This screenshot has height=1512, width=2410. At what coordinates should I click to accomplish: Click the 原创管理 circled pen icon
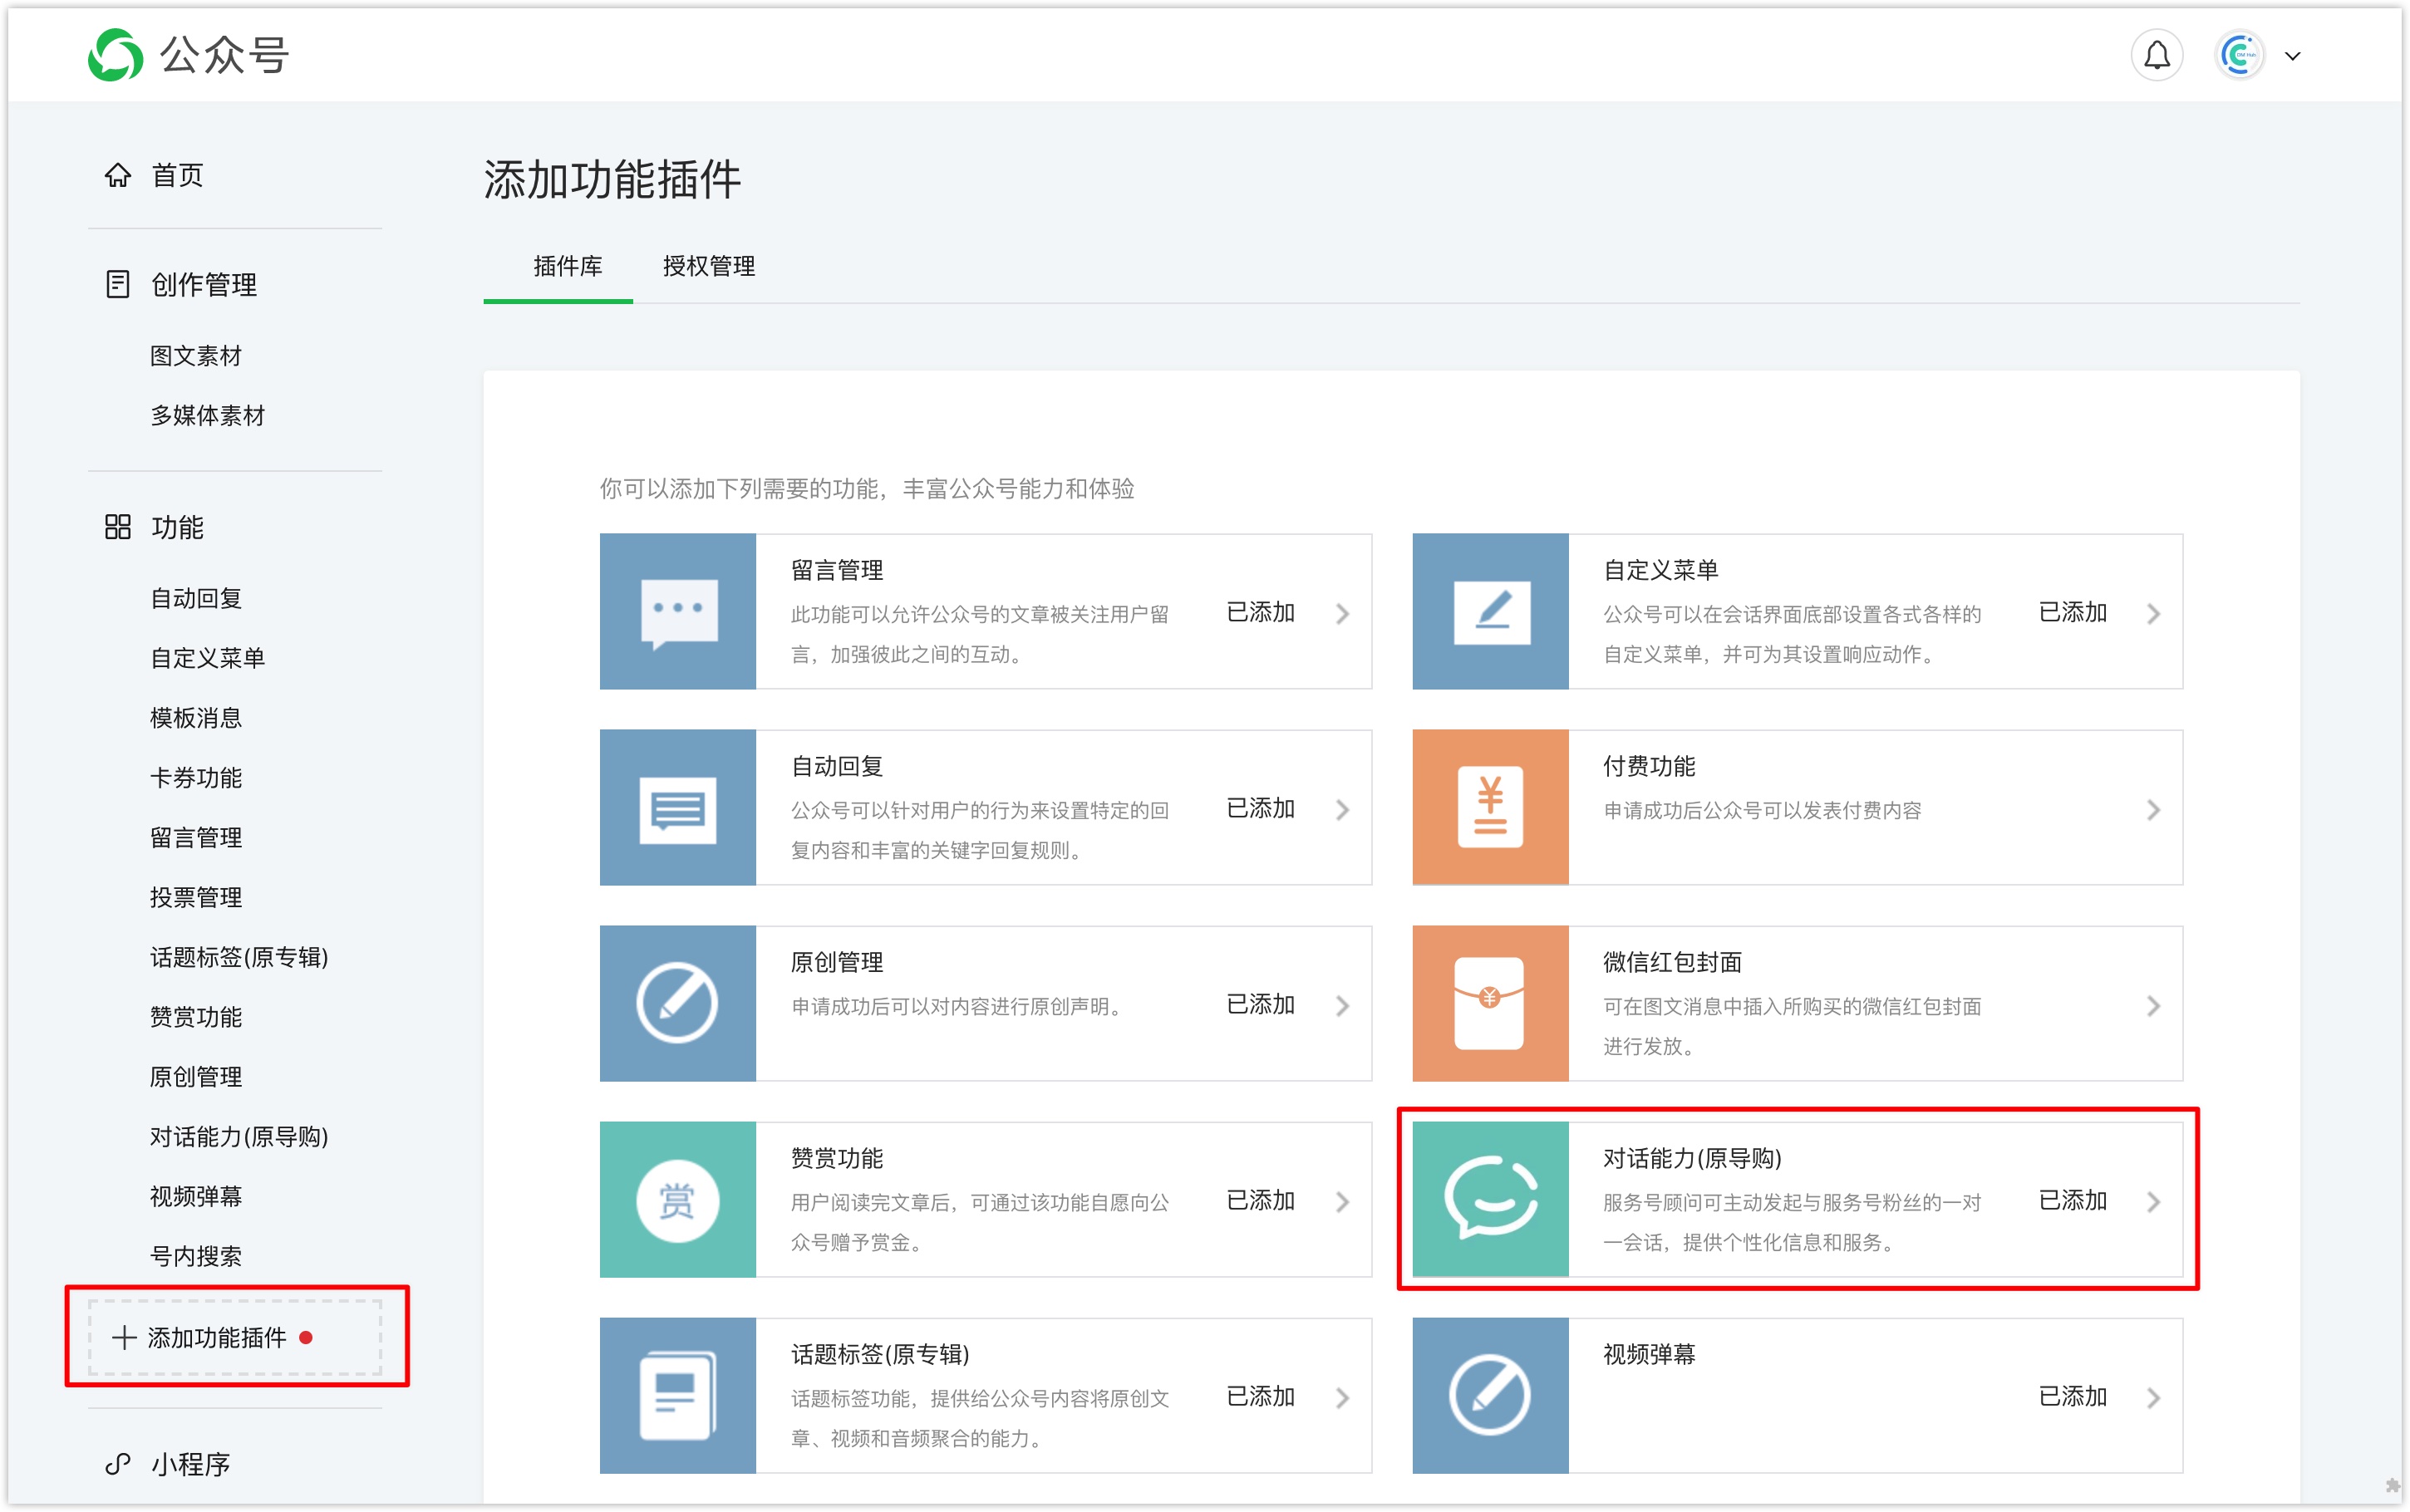pos(678,1003)
